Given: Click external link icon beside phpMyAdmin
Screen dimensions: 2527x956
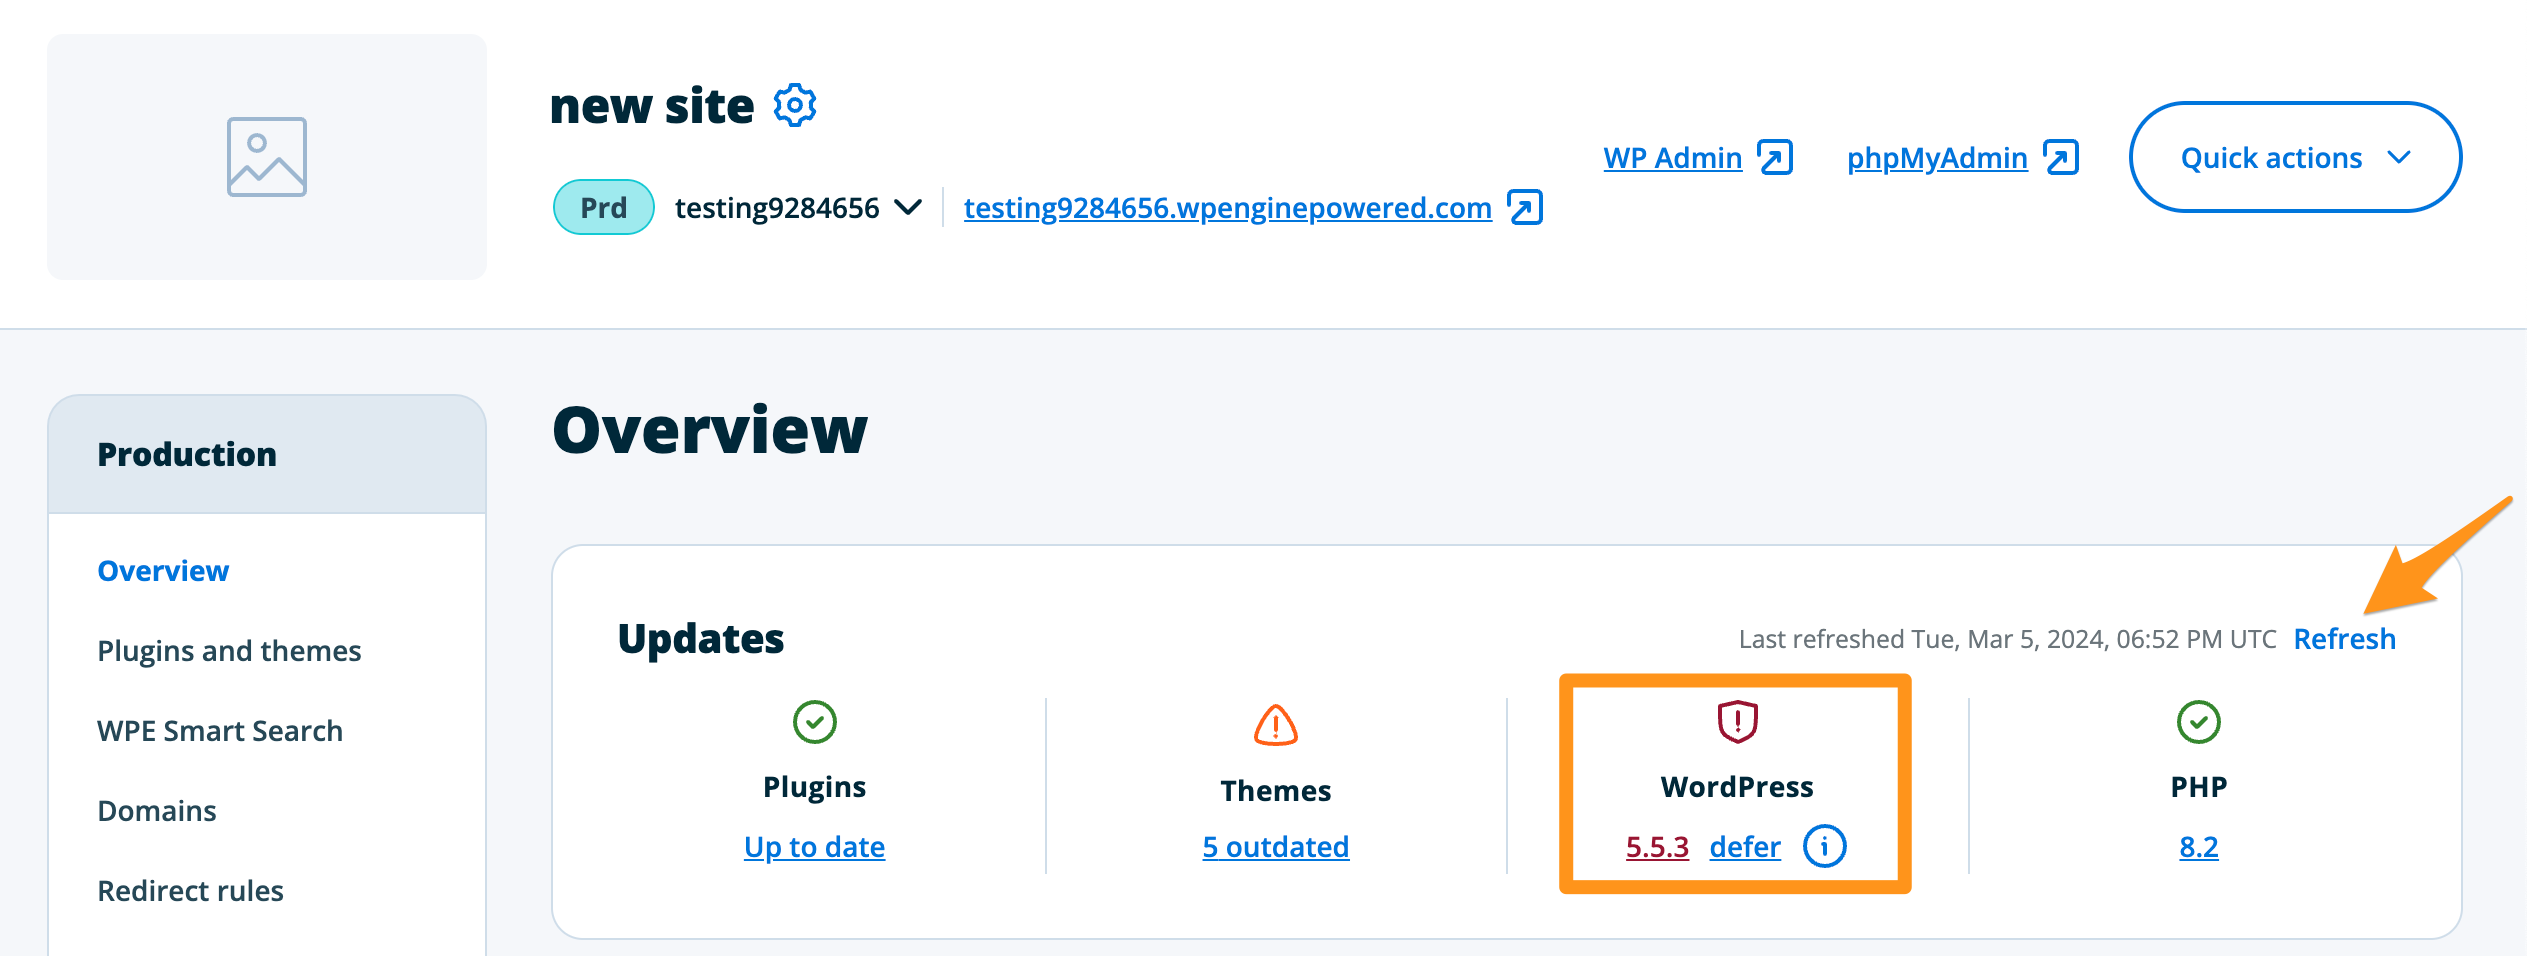Looking at the screenshot, I should 2061,158.
